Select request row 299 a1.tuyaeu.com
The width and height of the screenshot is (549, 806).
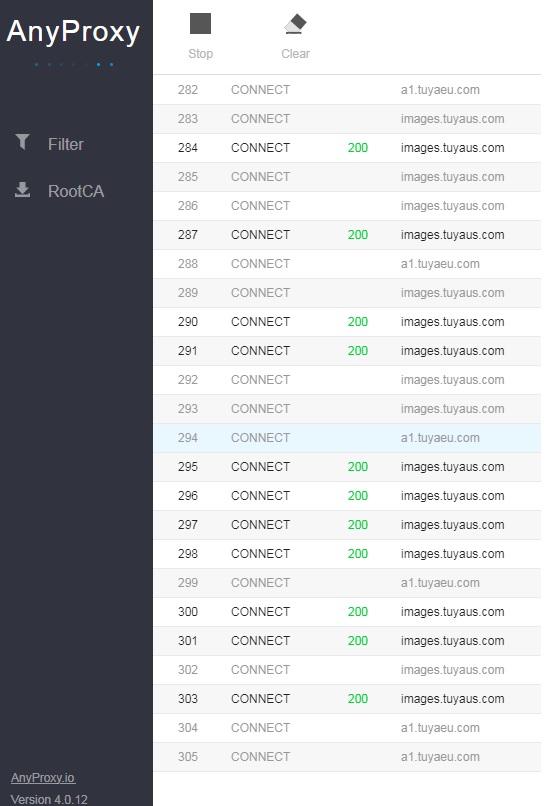point(347,583)
